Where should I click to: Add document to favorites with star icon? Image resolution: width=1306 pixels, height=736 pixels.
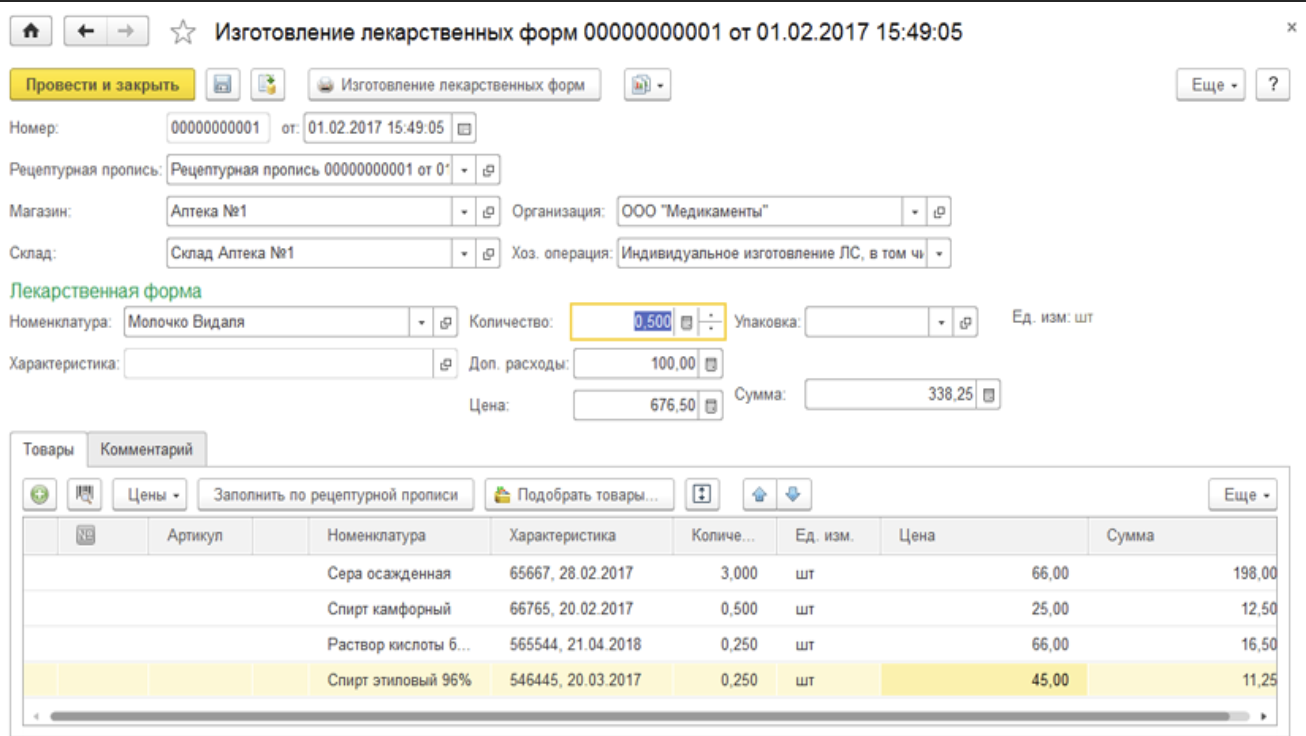(x=182, y=33)
